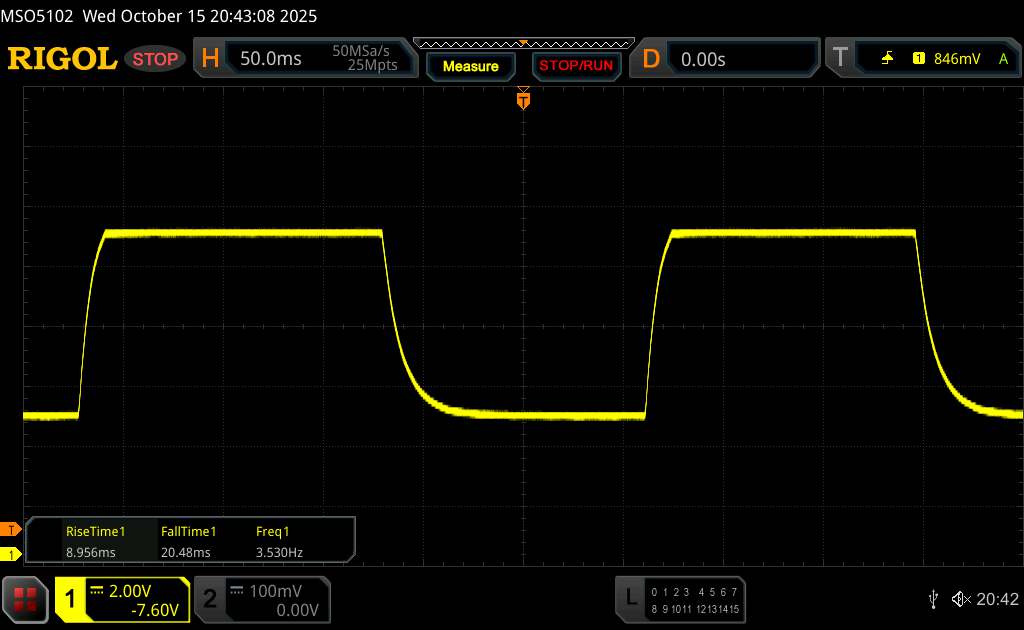
Task: Click the orange trigger level marker at left edge
Action: pyautogui.click(x=11, y=529)
